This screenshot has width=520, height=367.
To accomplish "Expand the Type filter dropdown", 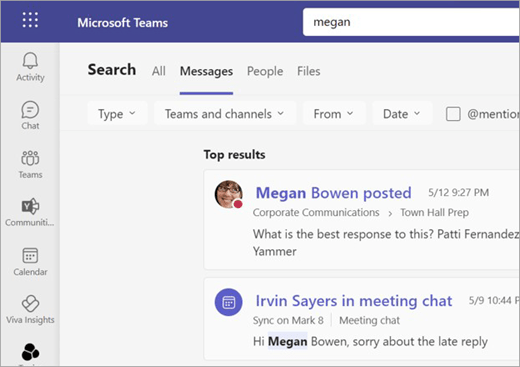I will (x=117, y=114).
